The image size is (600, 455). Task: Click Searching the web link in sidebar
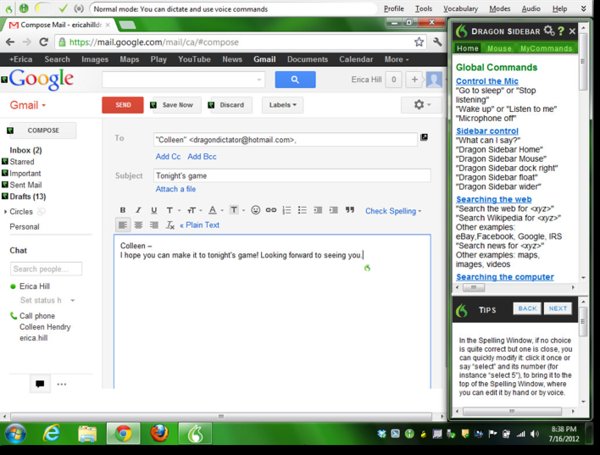pyautogui.click(x=494, y=199)
